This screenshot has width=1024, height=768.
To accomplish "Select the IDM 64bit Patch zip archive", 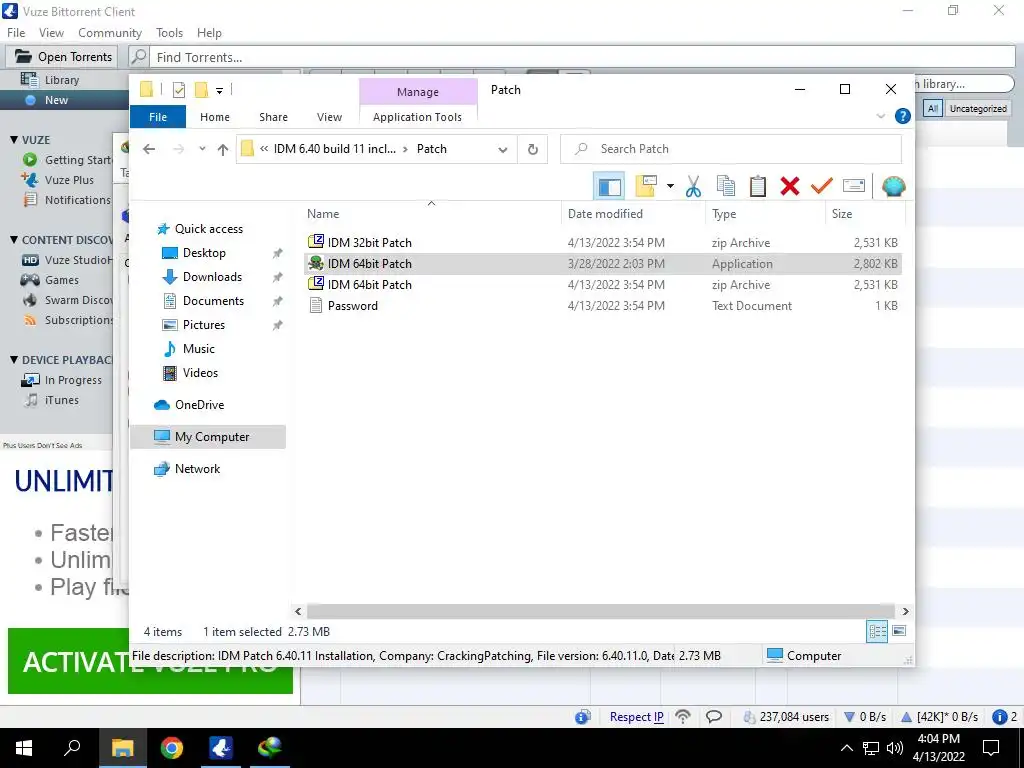I will point(603,285).
